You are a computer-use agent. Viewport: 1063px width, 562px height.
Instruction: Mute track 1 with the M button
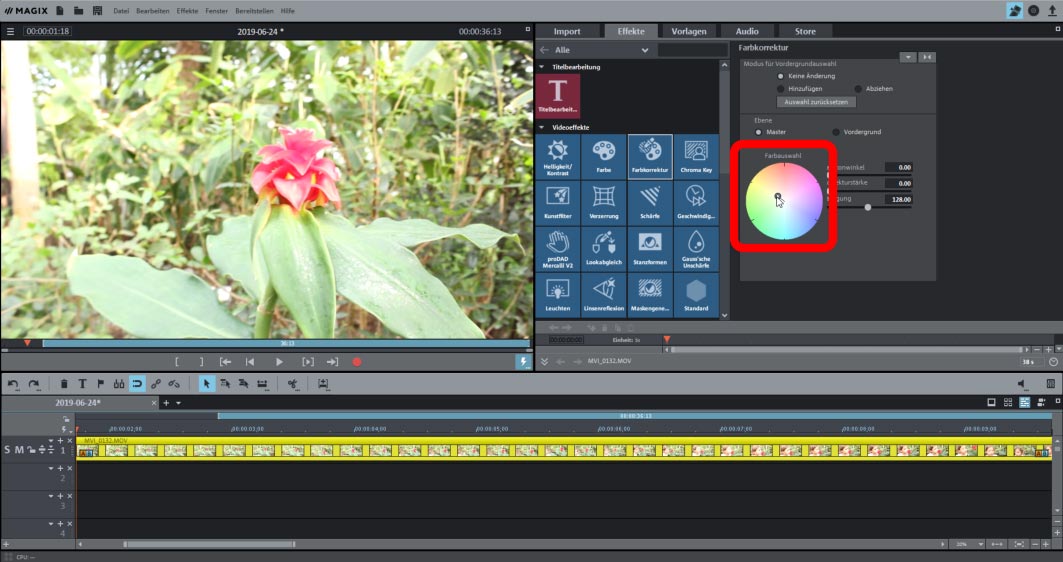19,449
